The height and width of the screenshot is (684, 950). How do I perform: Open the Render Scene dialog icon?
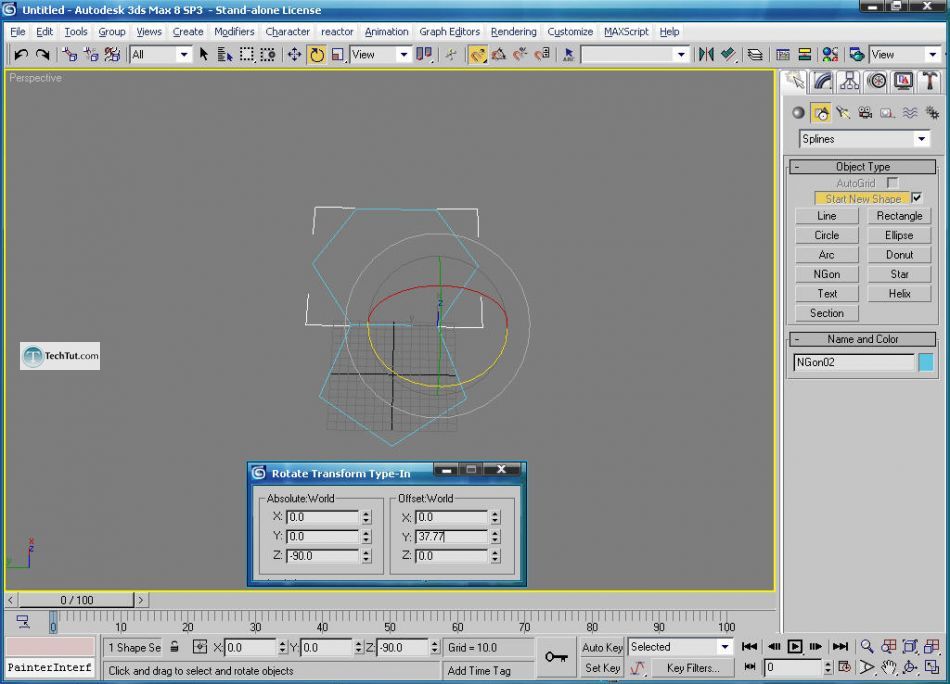pos(856,55)
